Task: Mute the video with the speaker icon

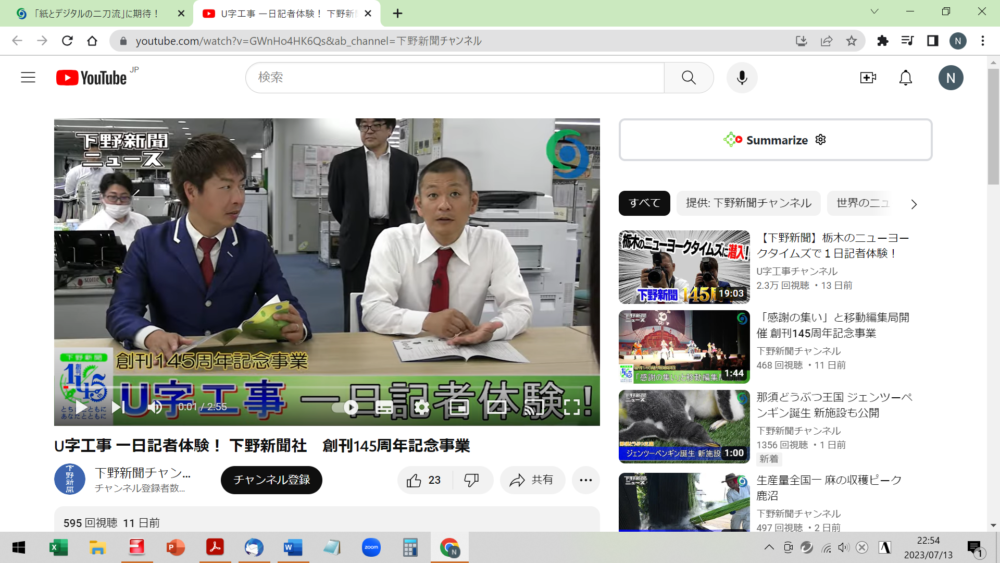Action: 155,407
